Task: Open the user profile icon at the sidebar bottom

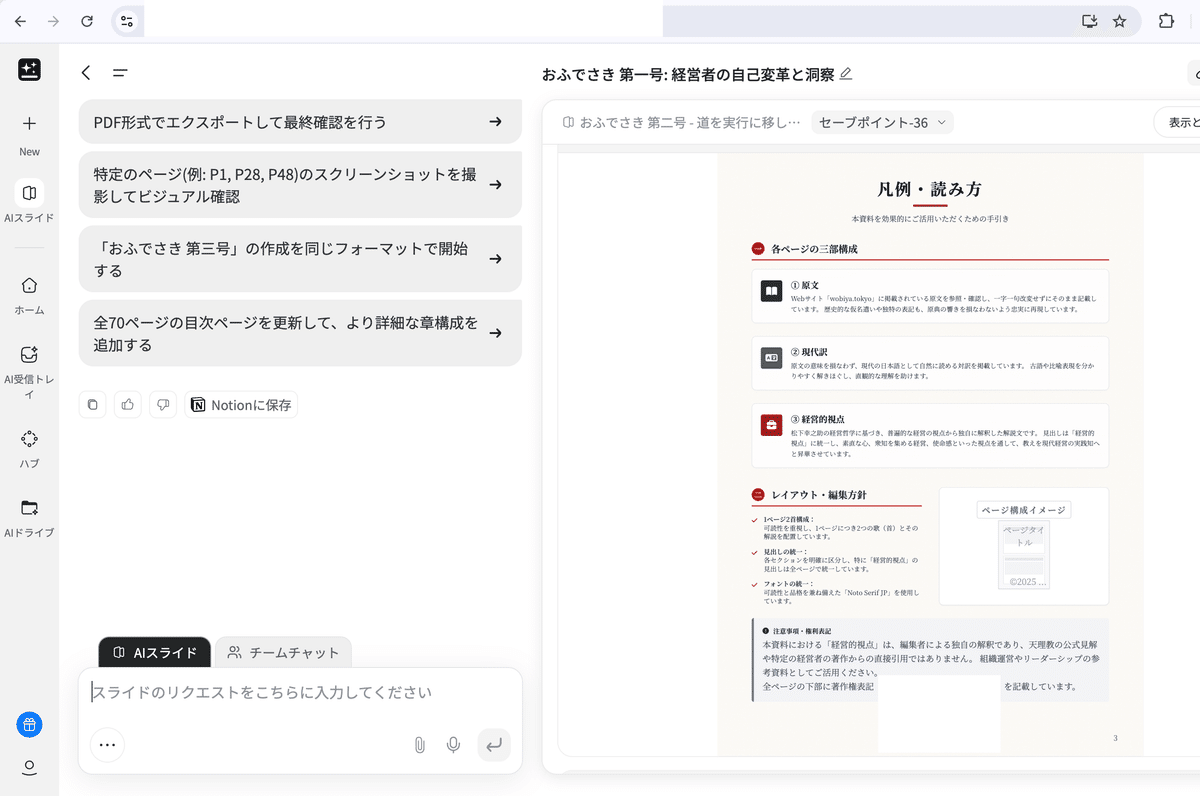Action: [x=29, y=768]
